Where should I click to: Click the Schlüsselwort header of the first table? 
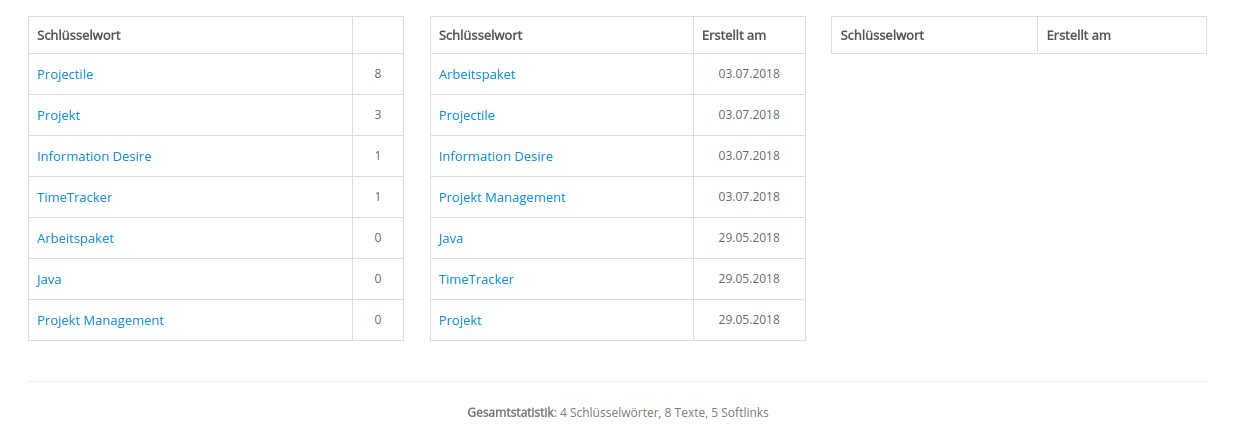[x=79, y=35]
